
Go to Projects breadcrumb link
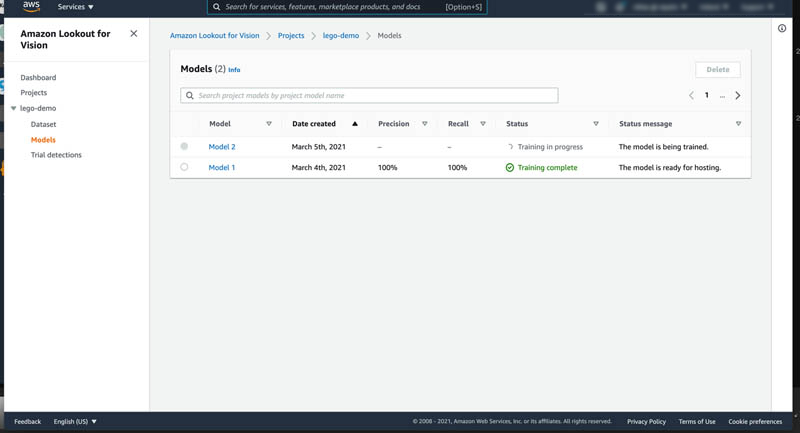pyautogui.click(x=291, y=36)
